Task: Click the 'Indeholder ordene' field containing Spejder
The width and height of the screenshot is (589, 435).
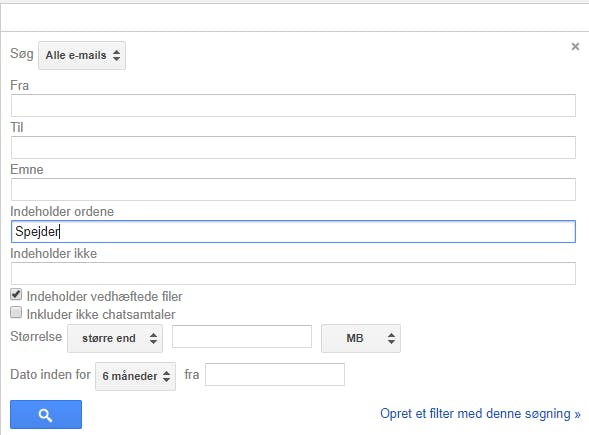Action: pyautogui.click(x=293, y=231)
